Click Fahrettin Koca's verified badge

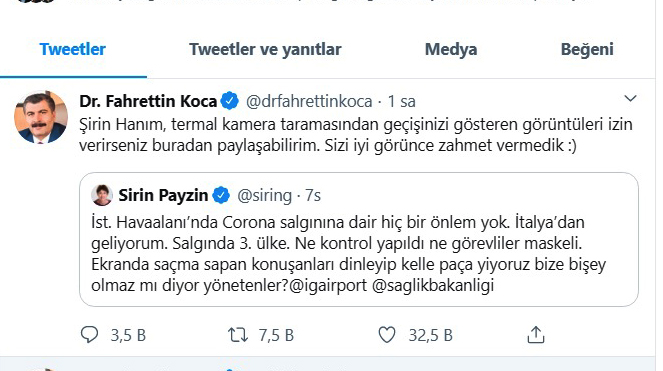(230, 101)
